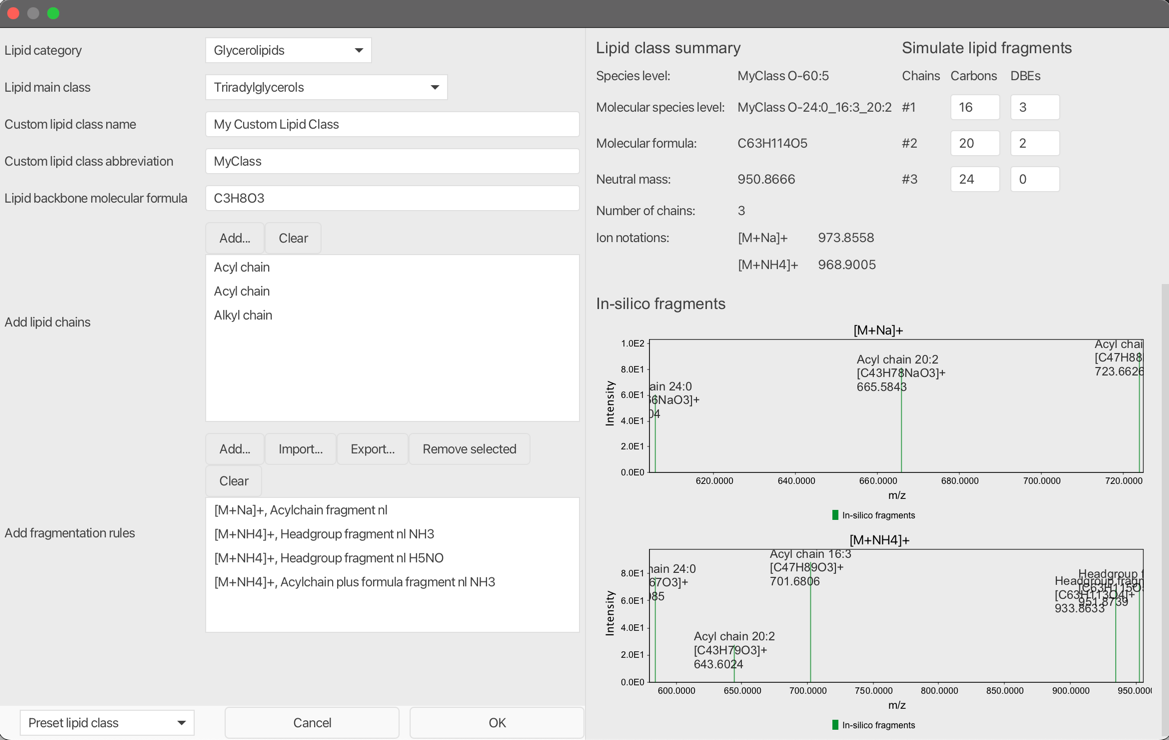The width and height of the screenshot is (1169, 740).
Task: Select the second Acyl chain entry
Action: (x=392, y=291)
